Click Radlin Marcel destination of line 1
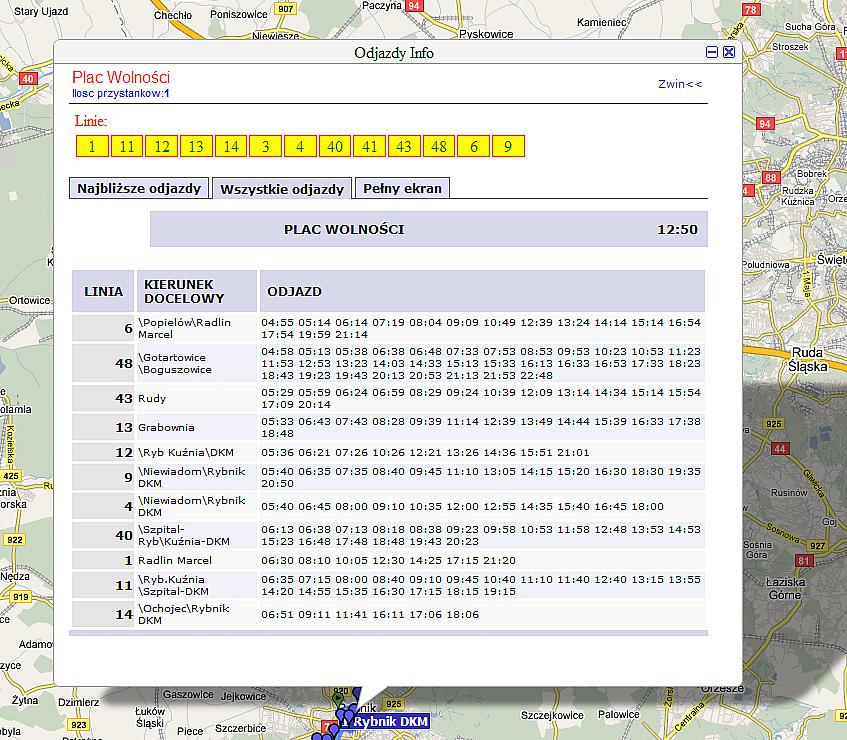The height and width of the screenshot is (740, 847). coord(175,560)
